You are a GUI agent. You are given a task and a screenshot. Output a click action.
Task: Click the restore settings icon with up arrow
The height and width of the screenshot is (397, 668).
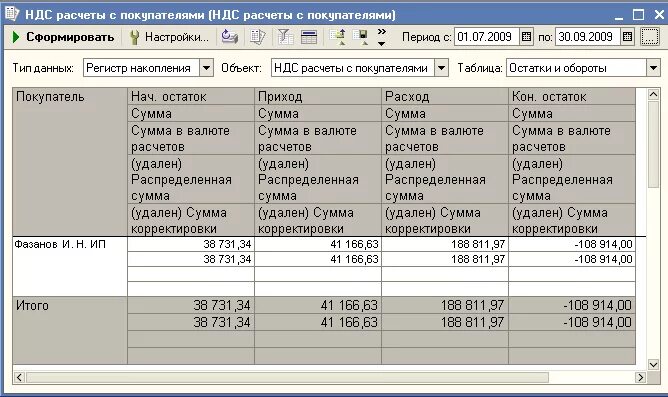(338, 37)
